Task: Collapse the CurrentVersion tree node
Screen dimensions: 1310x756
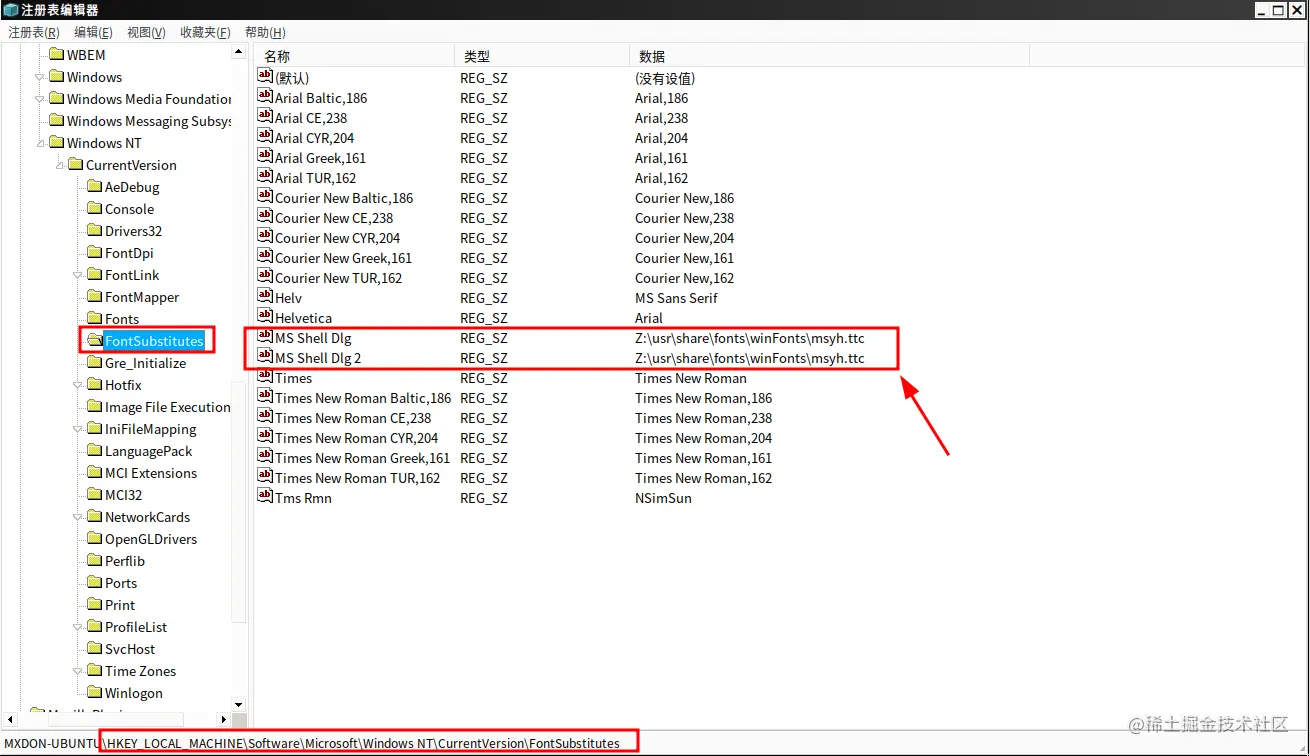Action: click(x=60, y=165)
